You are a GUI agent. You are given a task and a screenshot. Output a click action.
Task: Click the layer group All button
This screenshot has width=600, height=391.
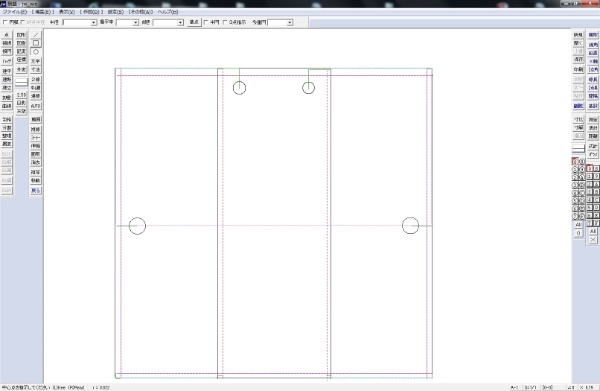point(593,231)
